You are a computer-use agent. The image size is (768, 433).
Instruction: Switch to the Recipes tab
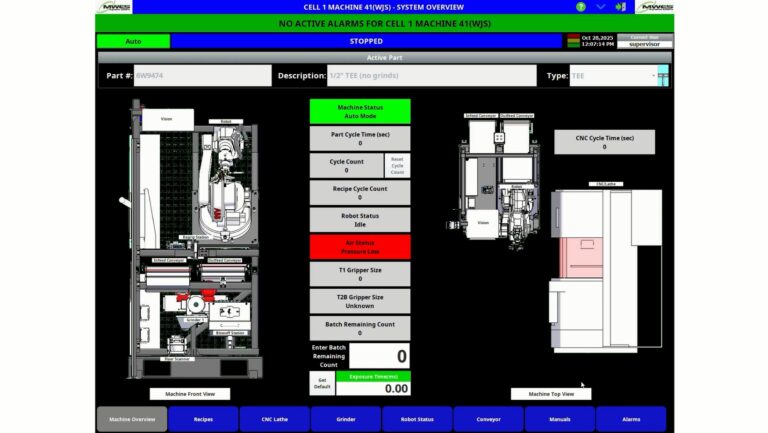tap(203, 419)
